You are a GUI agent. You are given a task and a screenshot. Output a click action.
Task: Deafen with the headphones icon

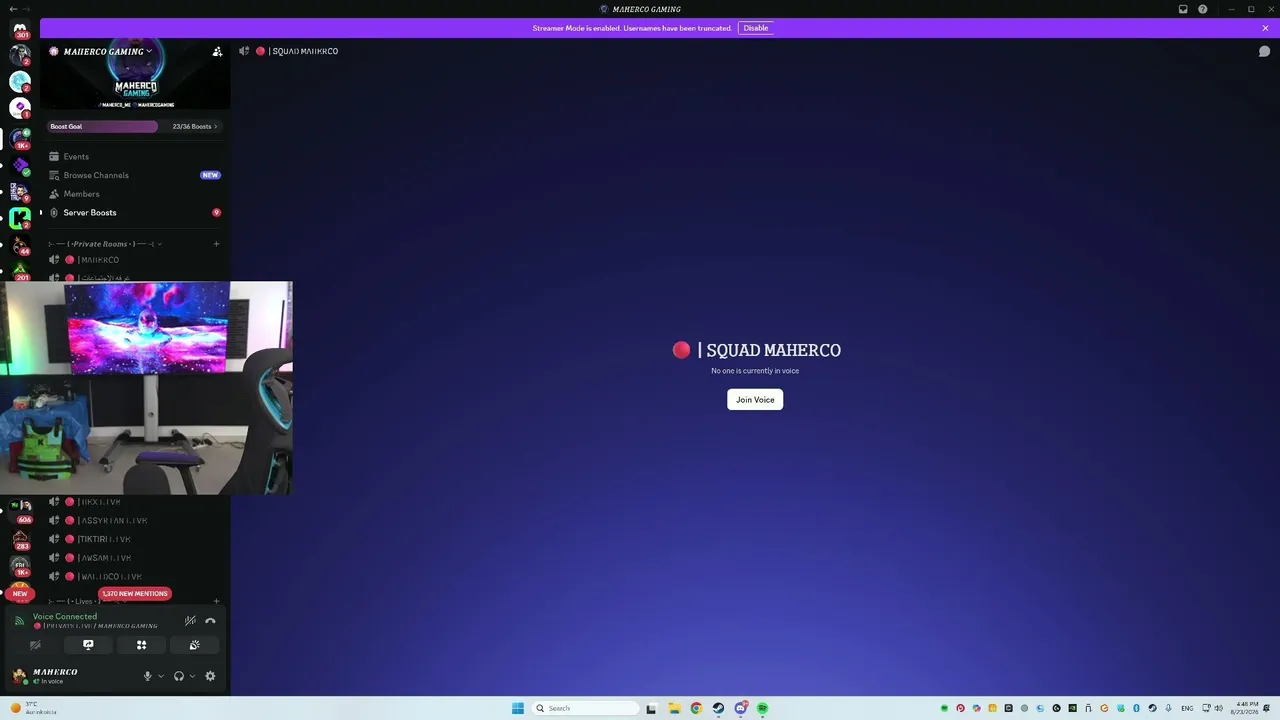[179, 676]
